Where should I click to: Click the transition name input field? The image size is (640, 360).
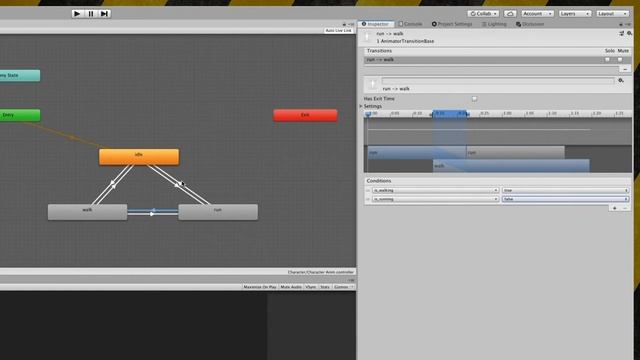(498, 81)
